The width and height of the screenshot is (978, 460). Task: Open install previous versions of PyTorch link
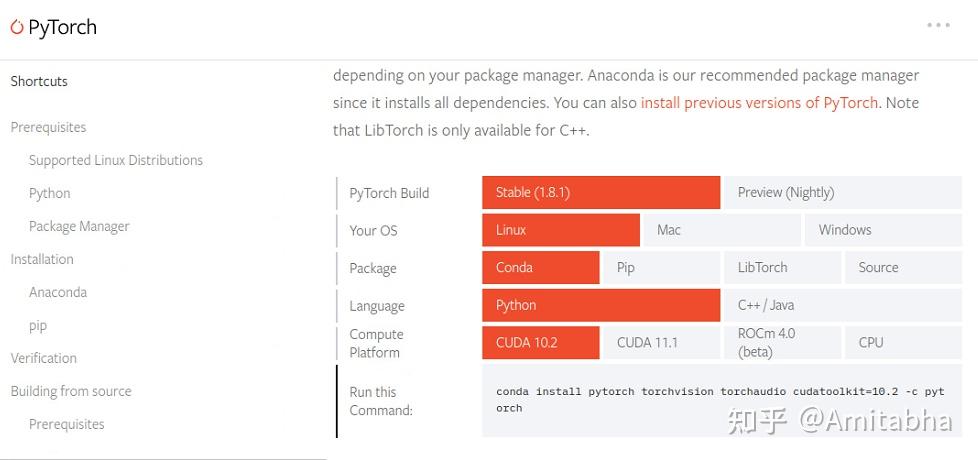(x=759, y=103)
